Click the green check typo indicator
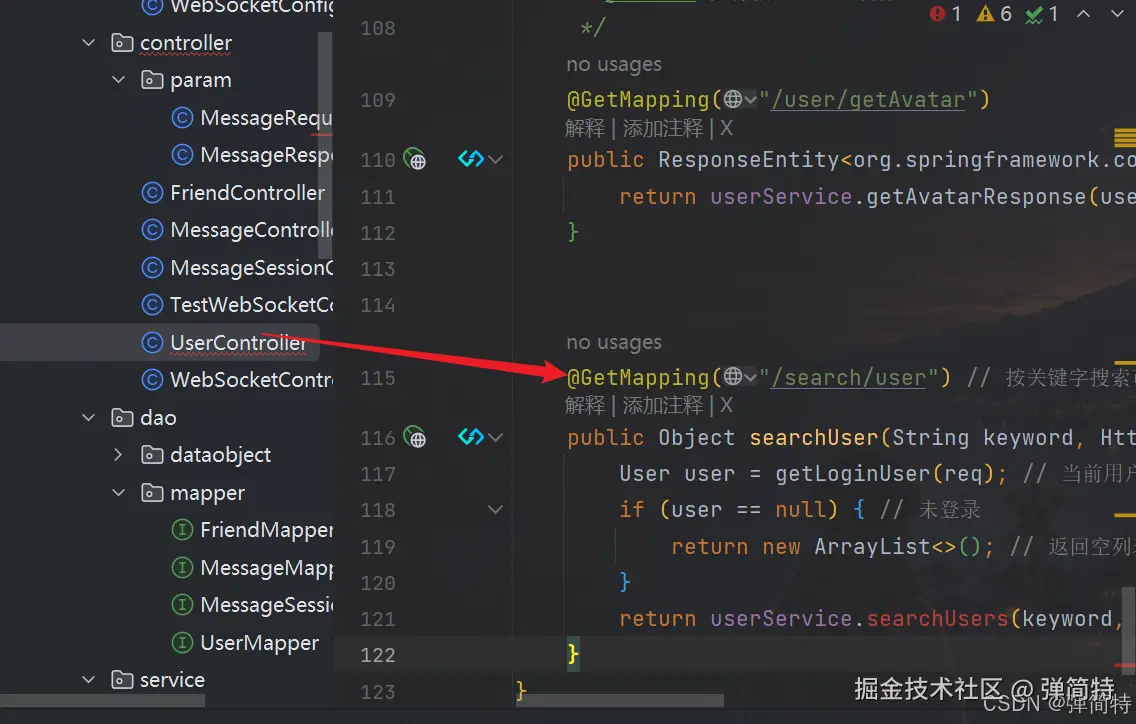This screenshot has height=724, width=1136. click(x=1042, y=14)
